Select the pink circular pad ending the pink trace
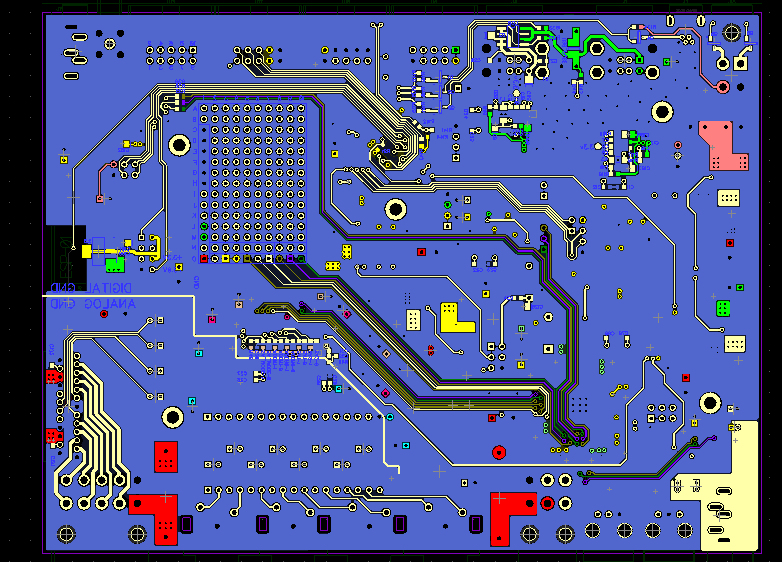The height and width of the screenshot is (562, 782). click(723, 87)
